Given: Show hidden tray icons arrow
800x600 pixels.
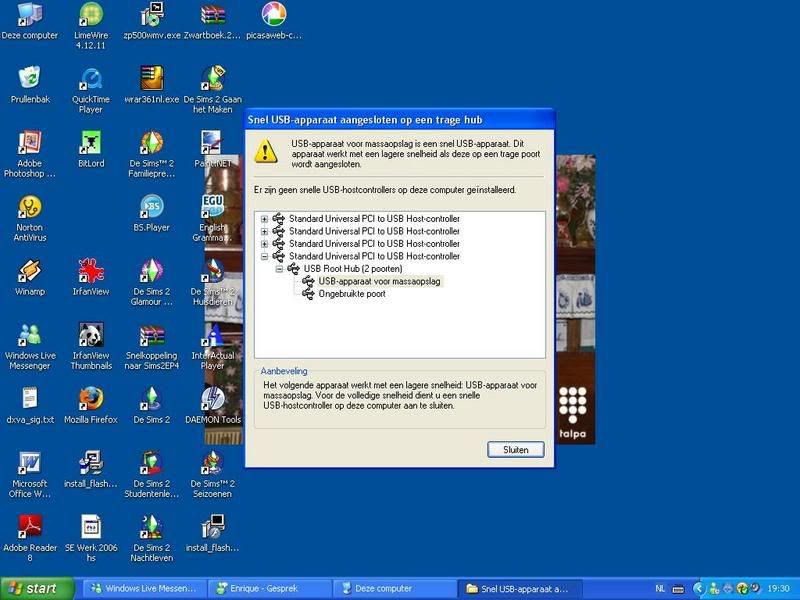Looking at the screenshot, I should point(698,589).
